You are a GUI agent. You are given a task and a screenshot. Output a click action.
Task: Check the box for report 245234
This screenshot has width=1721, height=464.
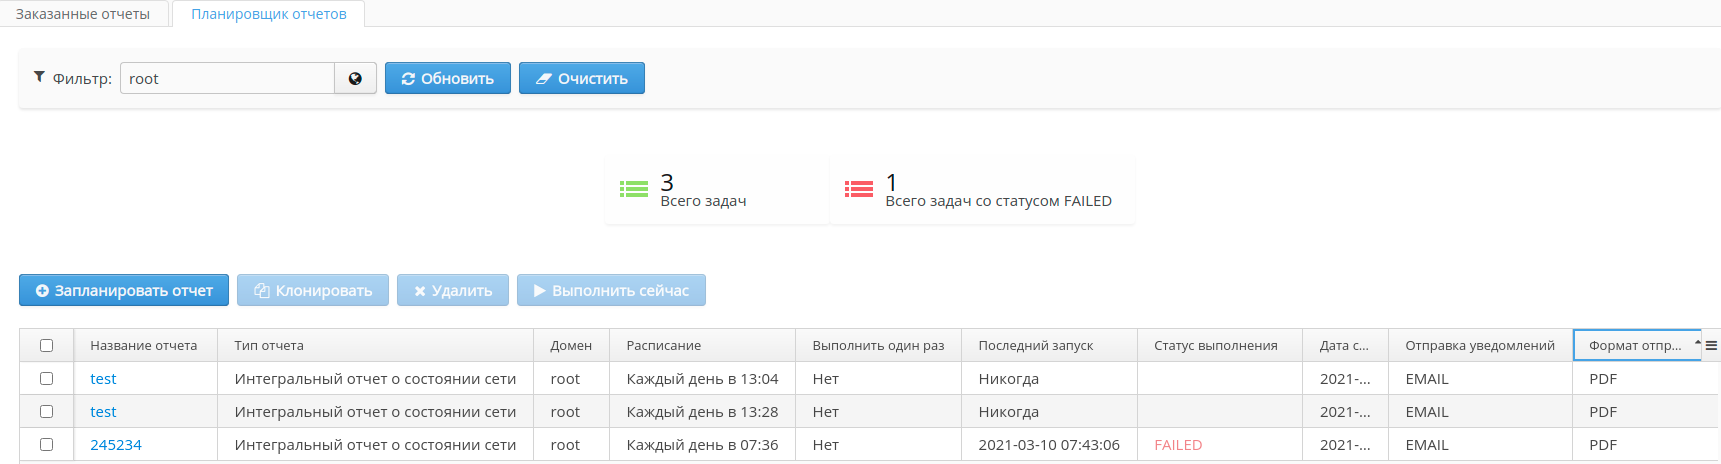tap(46, 445)
